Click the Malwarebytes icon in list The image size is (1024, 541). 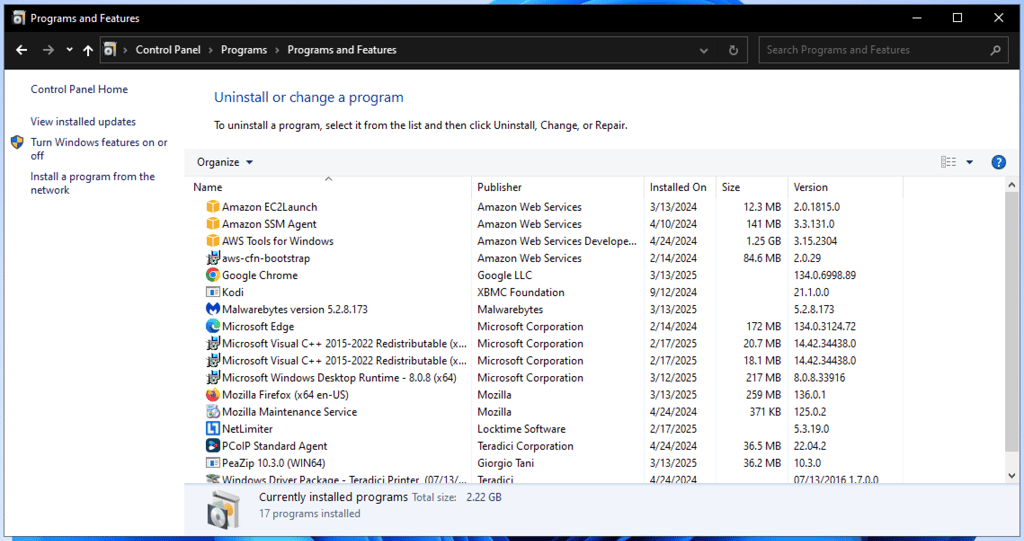point(212,309)
